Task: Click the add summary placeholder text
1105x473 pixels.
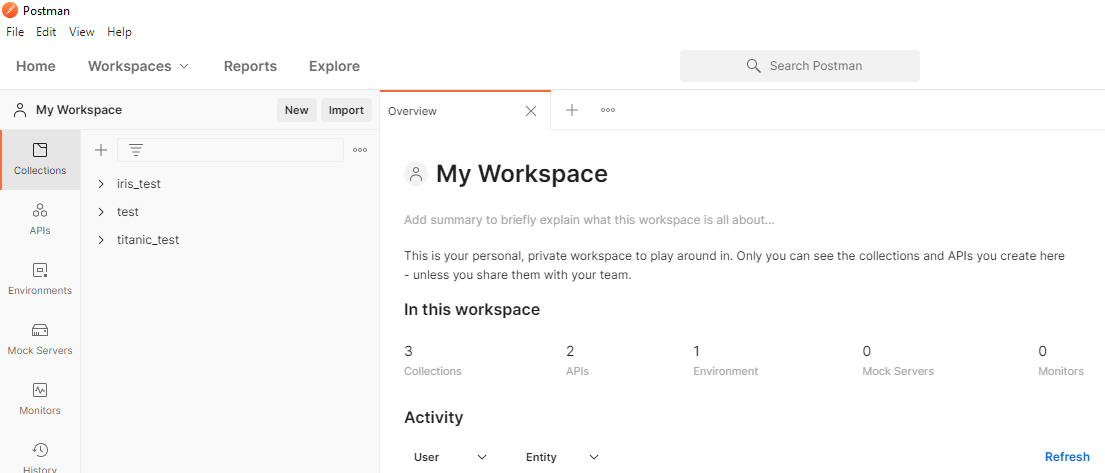Action: coord(589,220)
